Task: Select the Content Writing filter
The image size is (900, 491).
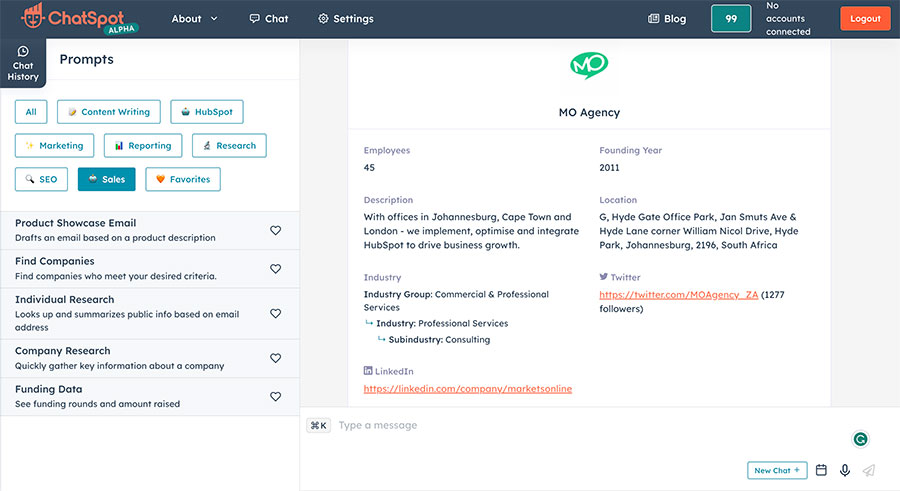Action: coord(108,112)
